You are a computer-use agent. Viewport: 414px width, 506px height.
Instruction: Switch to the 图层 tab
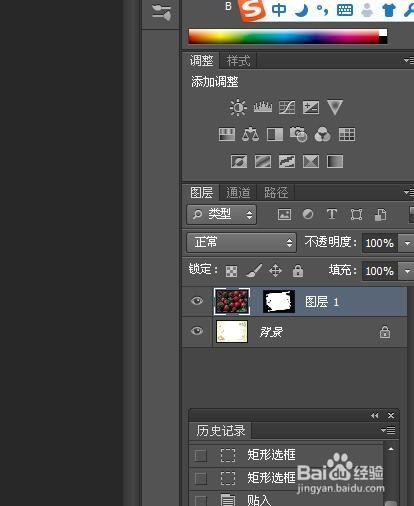click(x=201, y=193)
